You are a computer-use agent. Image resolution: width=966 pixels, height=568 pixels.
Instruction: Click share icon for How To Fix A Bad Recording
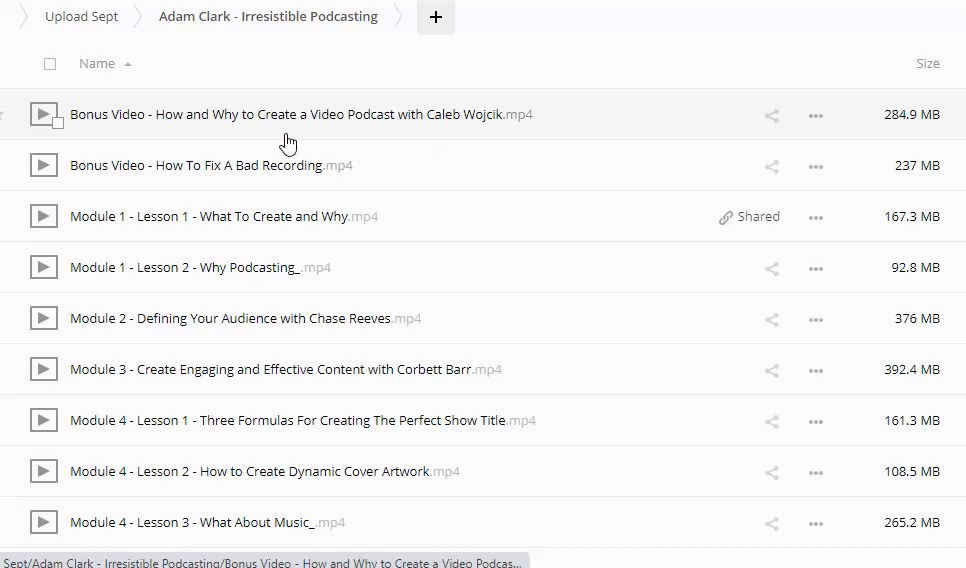point(771,166)
